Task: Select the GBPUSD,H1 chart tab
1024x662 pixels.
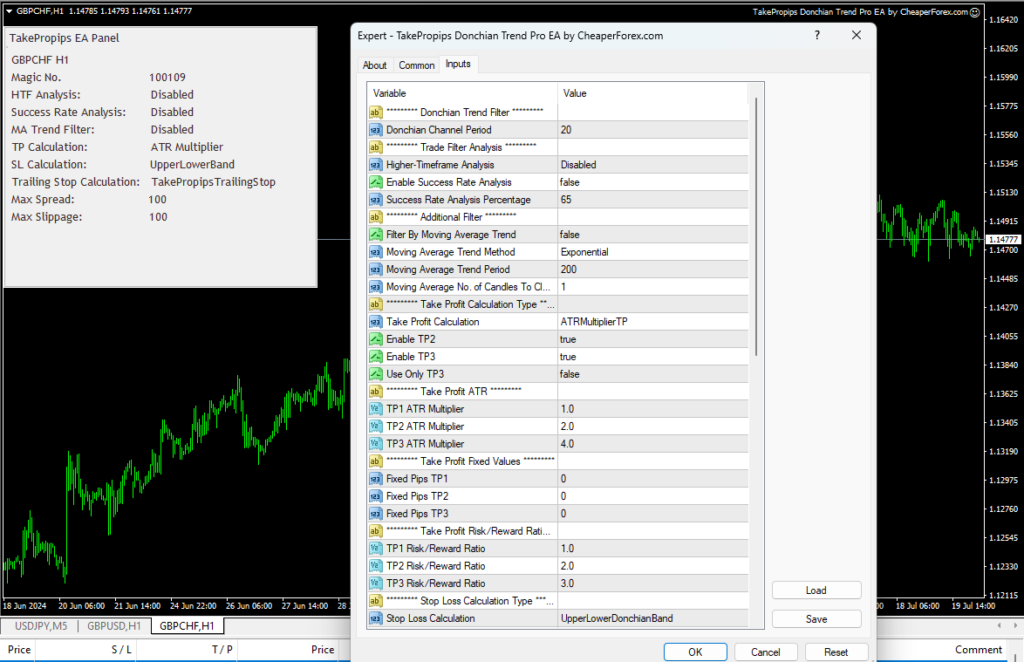Action: pyautogui.click(x=113, y=625)
